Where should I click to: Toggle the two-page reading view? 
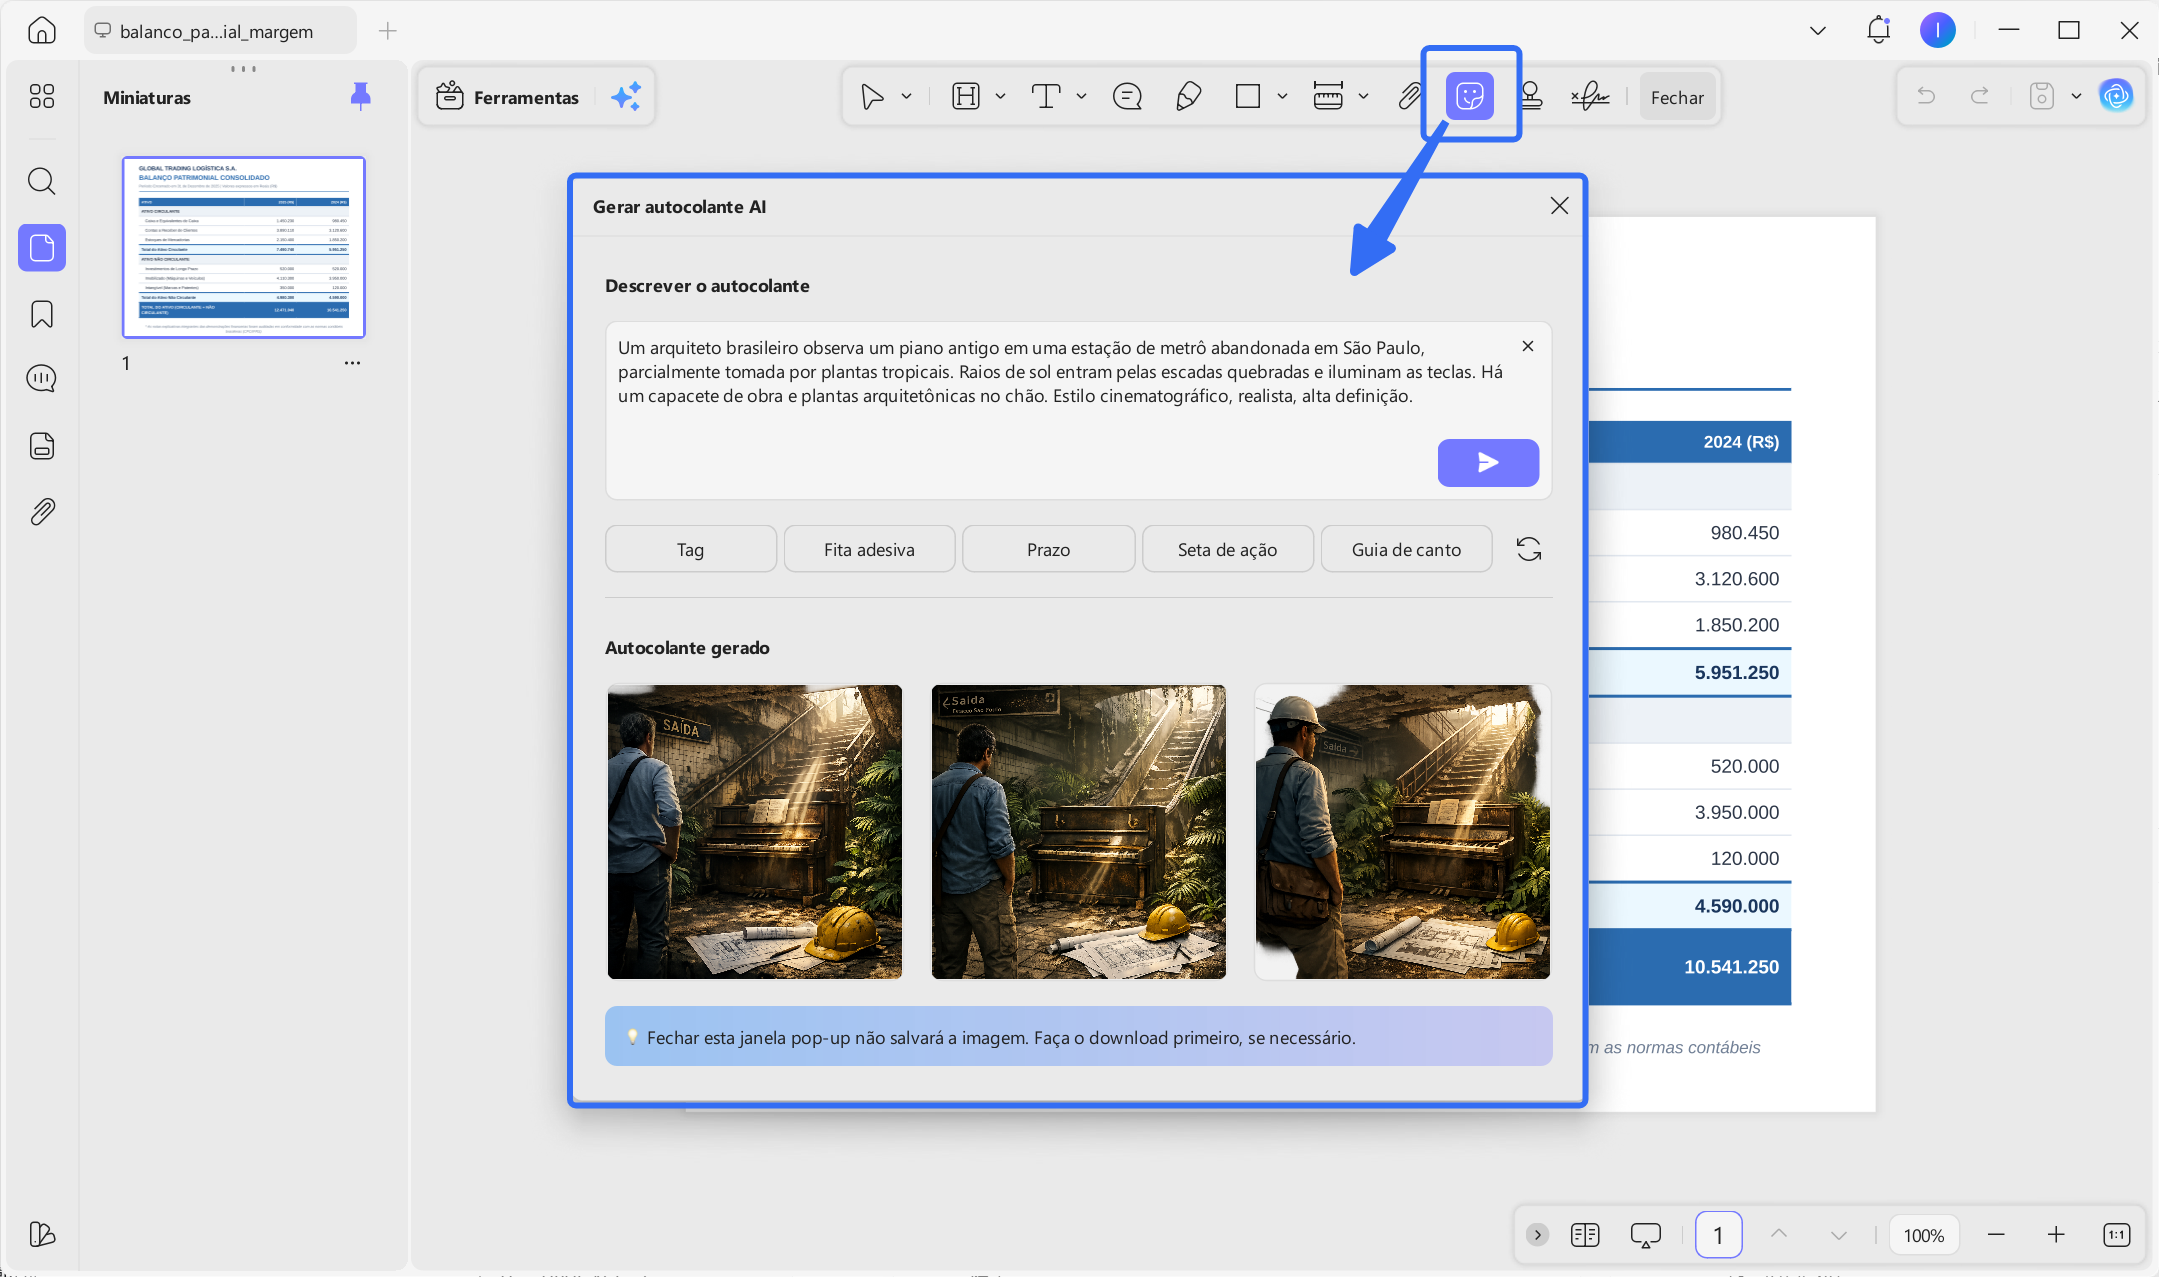click(x=1585, y=1235)
